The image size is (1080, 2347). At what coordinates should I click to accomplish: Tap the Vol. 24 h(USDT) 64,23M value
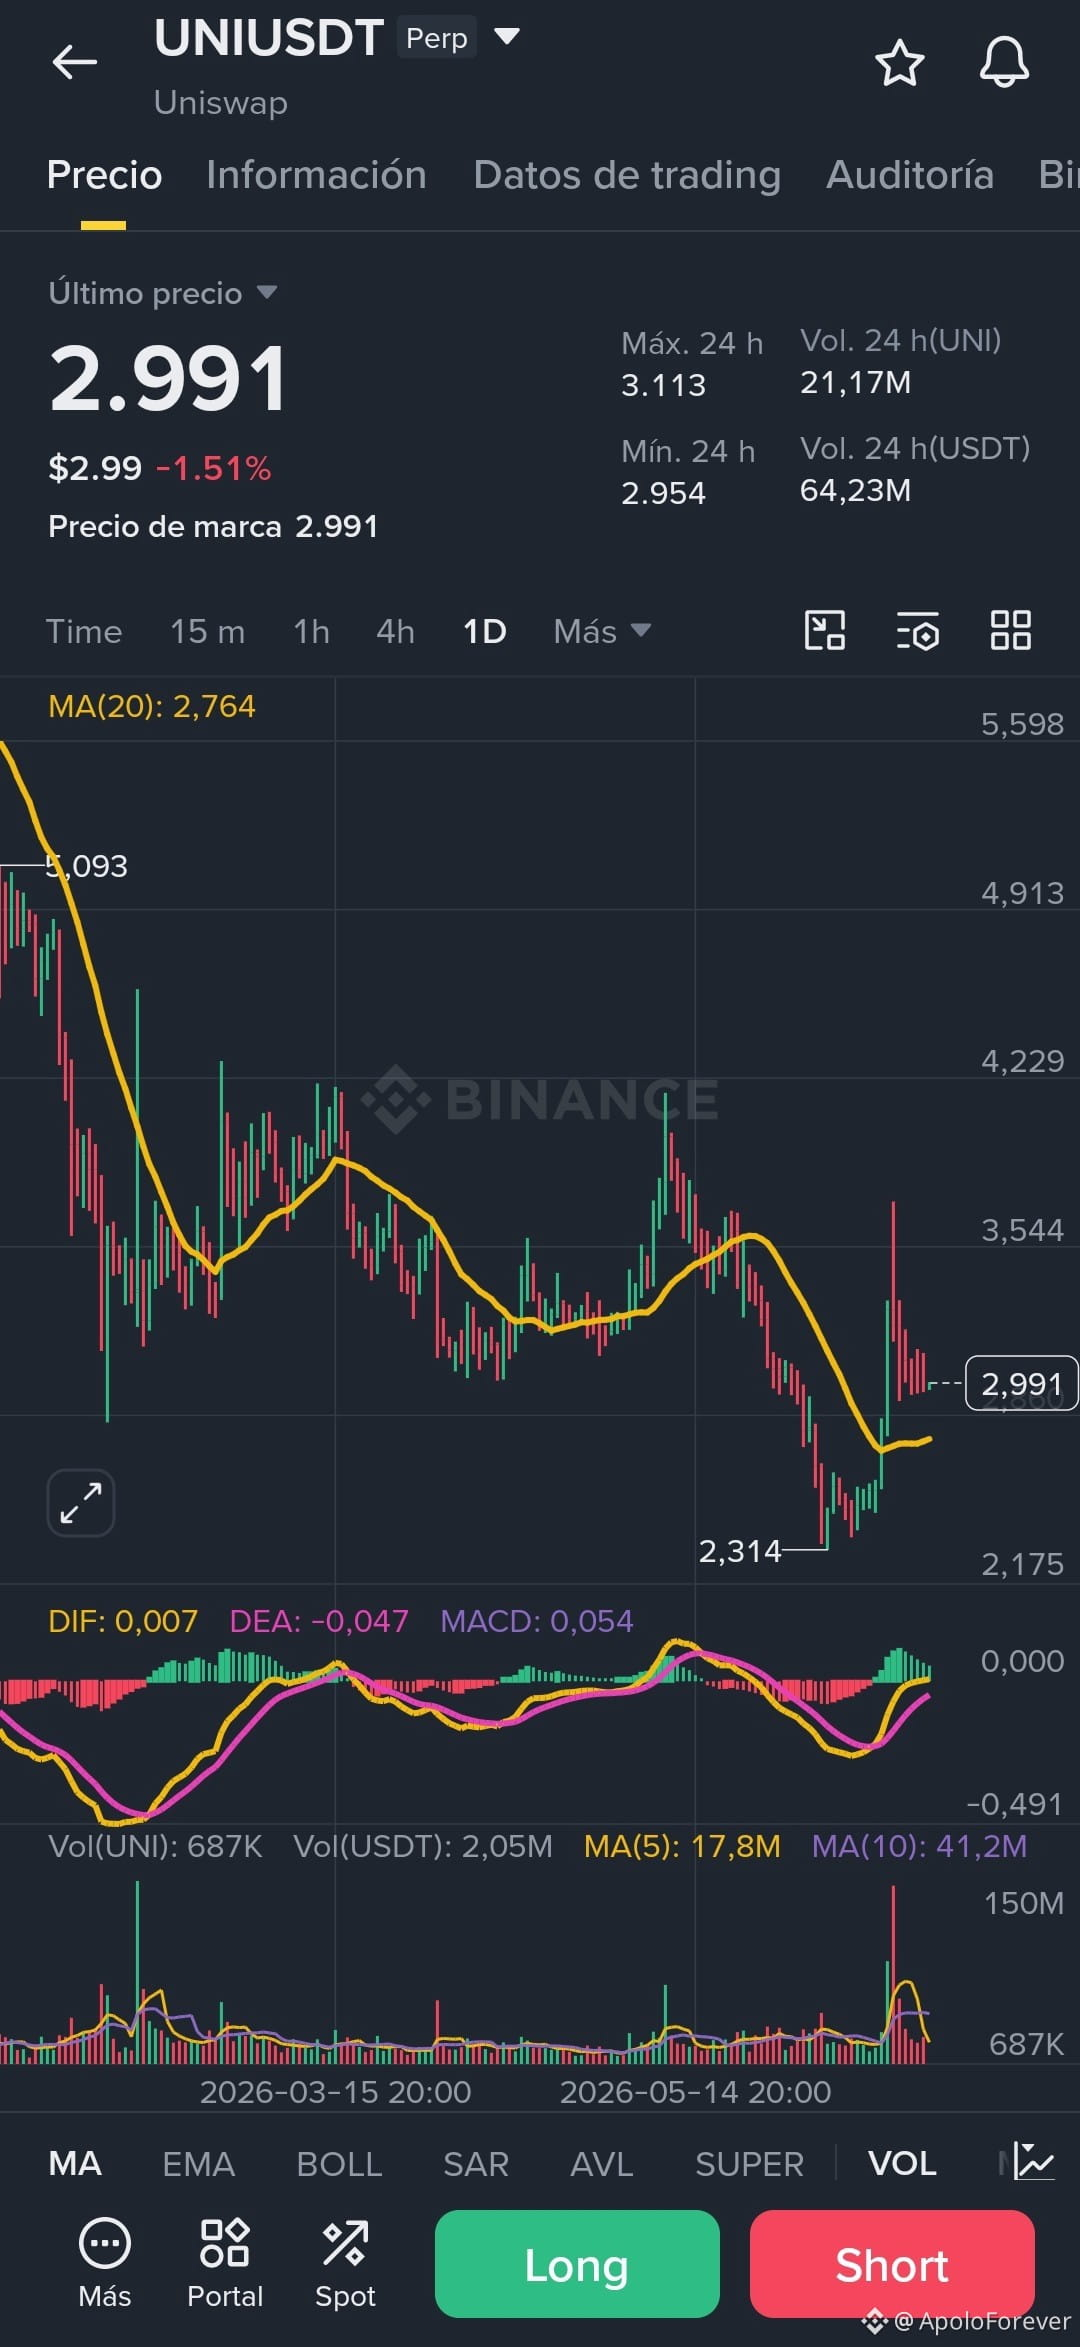pyautogui.click(x=855, y=491)
